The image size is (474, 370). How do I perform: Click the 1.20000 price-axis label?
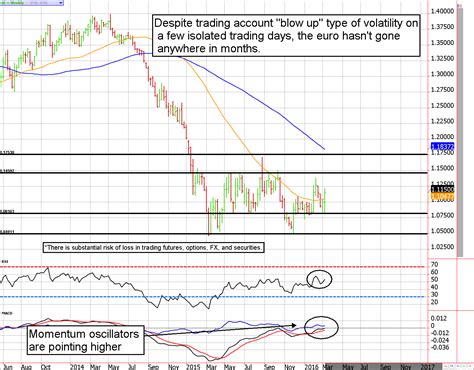tap(442, 137)
